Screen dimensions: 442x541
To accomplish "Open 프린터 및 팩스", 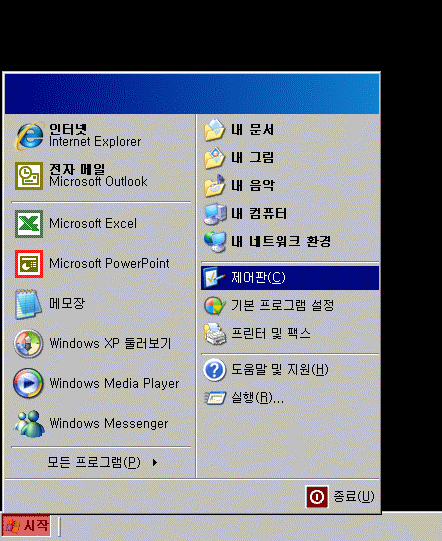I will pos(290,334).
